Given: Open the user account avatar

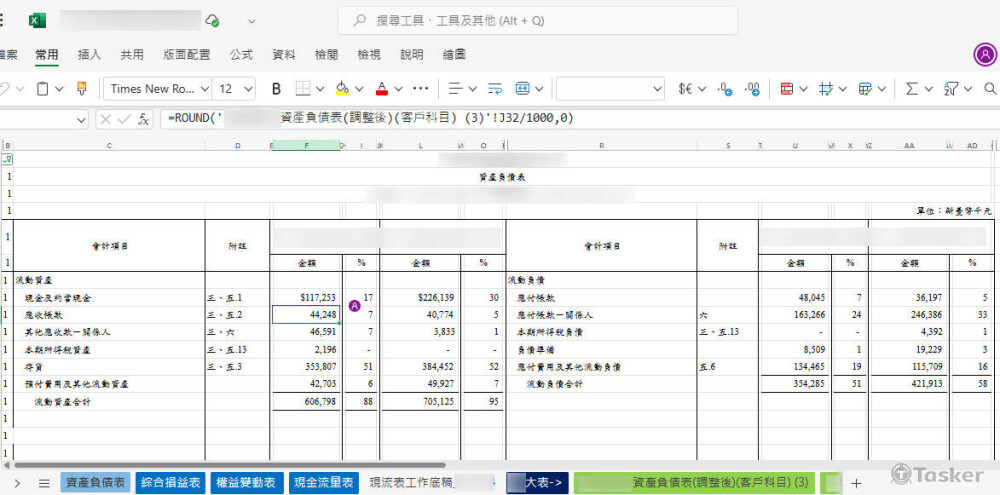Looking at the screenshot, I should coord(985,55).
